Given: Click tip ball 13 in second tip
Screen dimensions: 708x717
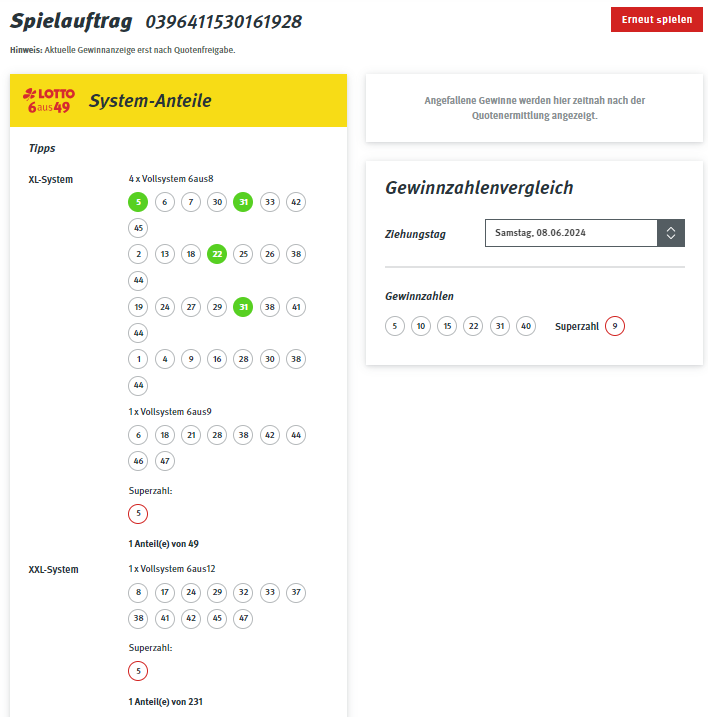Looking at the screenshot, I should point(165,254).
